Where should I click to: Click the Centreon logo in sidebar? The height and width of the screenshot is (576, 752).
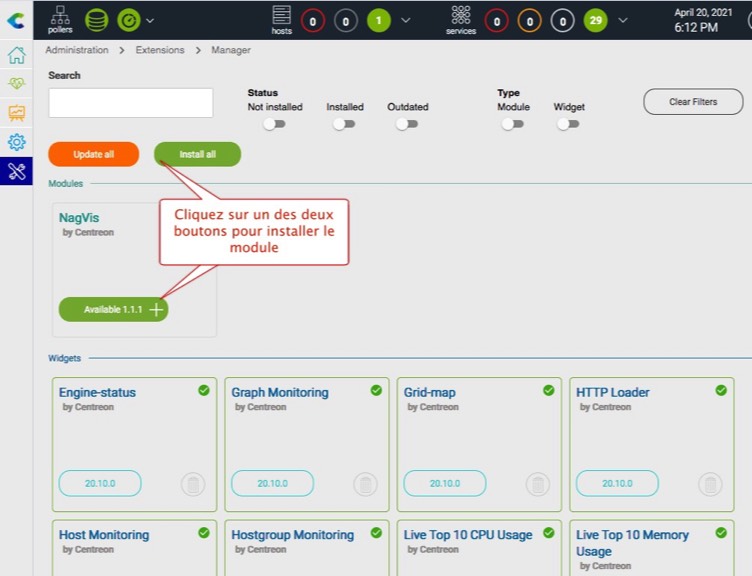click(x=16, y=20)
